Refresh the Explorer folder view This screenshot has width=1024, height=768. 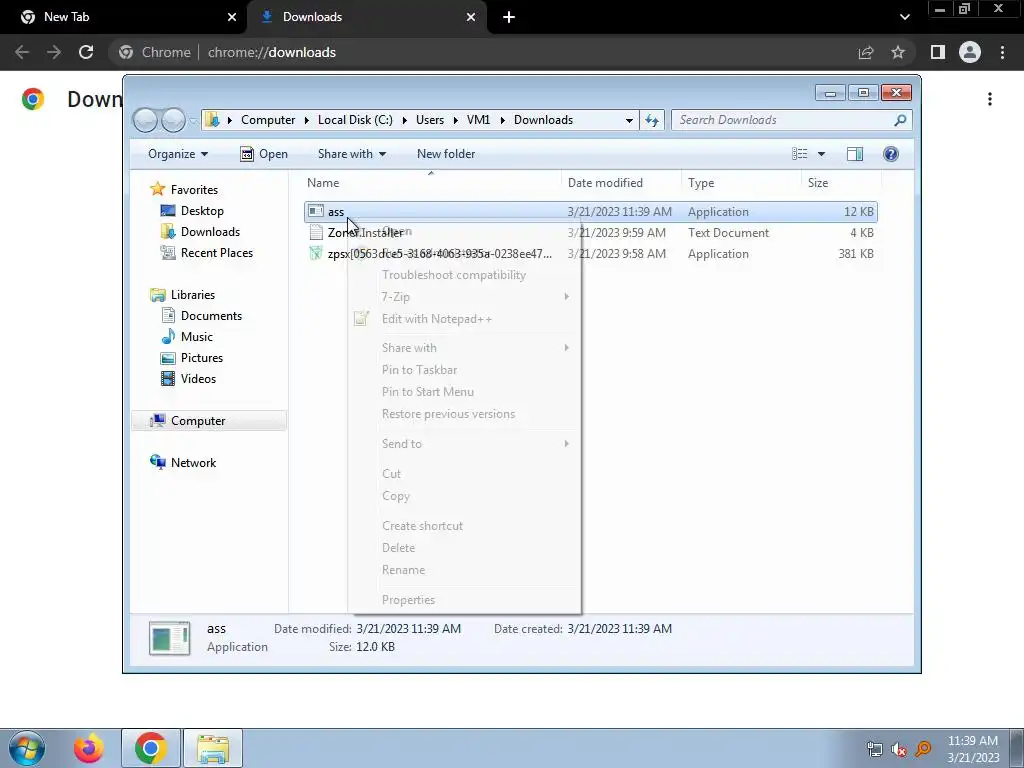click(x=652, y=120)
